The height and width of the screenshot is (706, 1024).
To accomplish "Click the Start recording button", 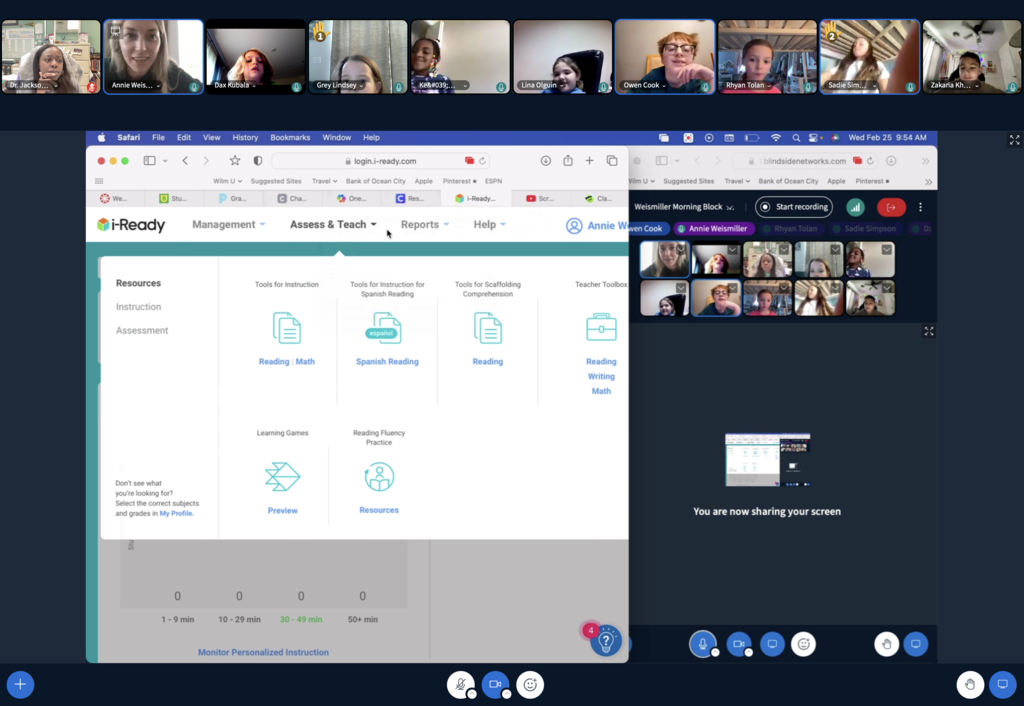I will point(793,207).
